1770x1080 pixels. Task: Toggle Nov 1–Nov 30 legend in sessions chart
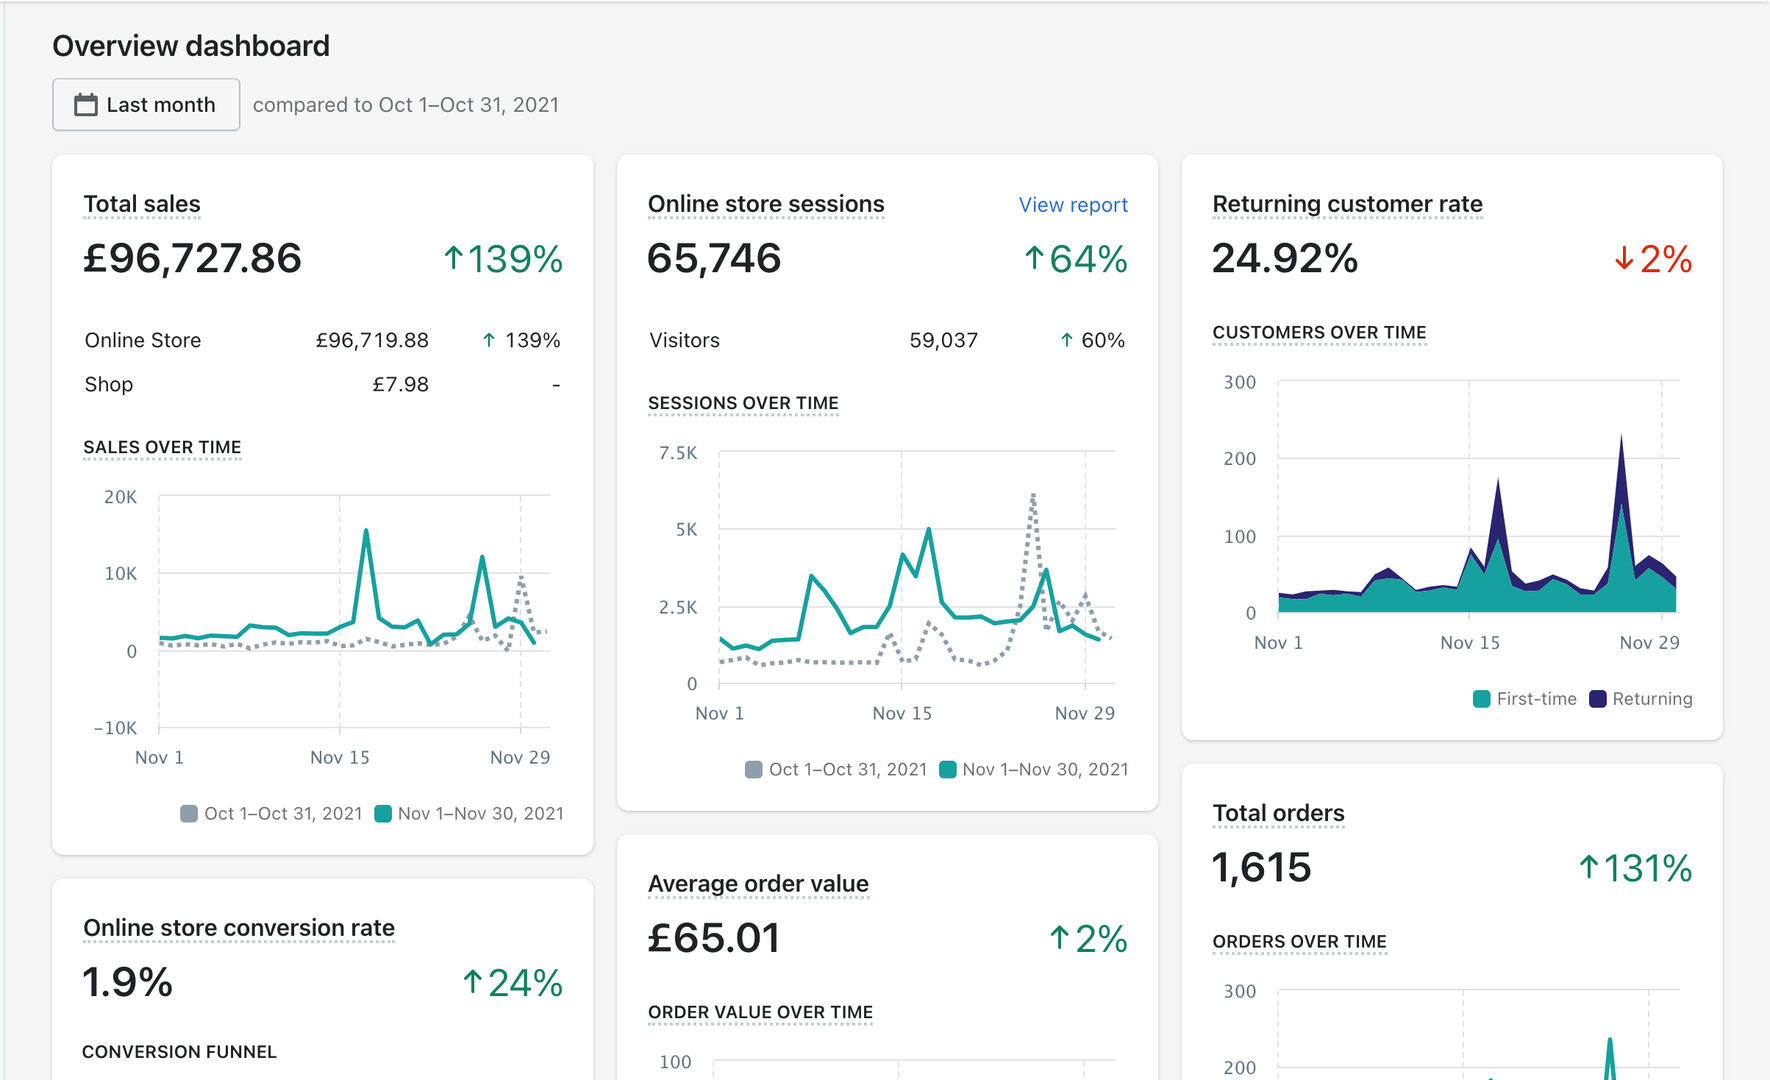pos(1034,770)
